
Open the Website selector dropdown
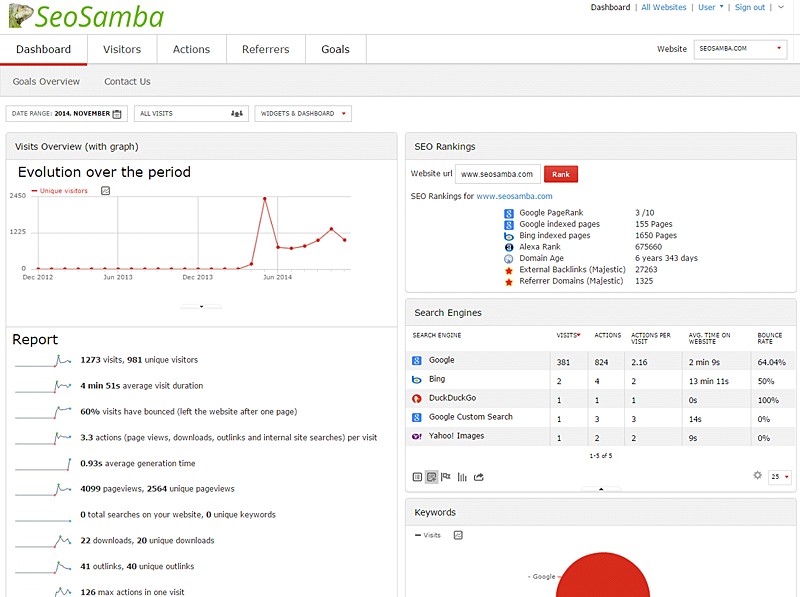[740, 49]
